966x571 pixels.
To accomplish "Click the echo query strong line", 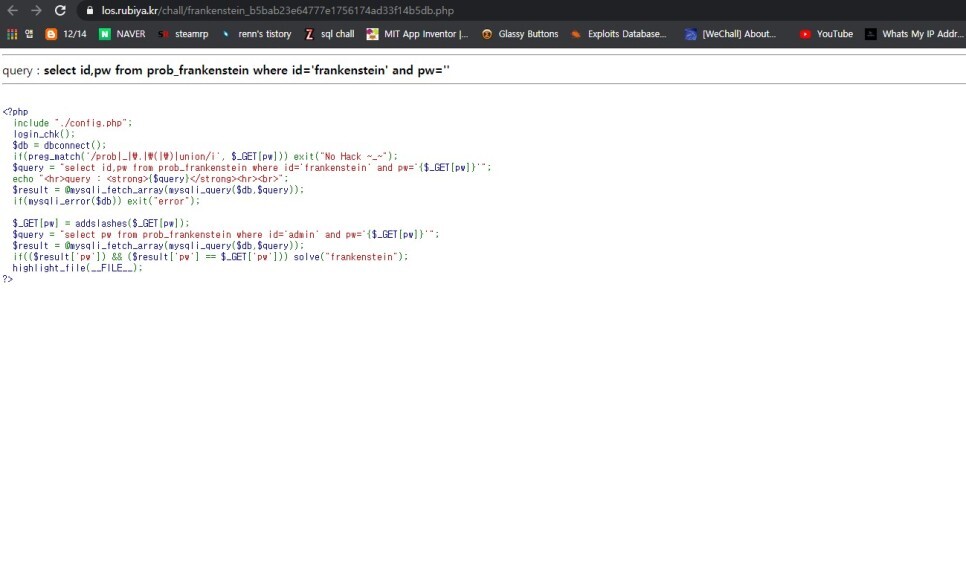I will point(150,179).
